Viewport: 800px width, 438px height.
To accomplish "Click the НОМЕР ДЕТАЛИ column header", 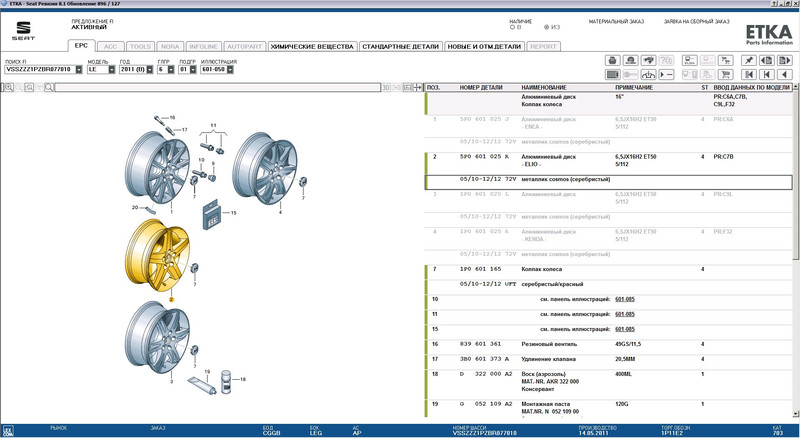I will pyautogui.click(x=481, y=88).
